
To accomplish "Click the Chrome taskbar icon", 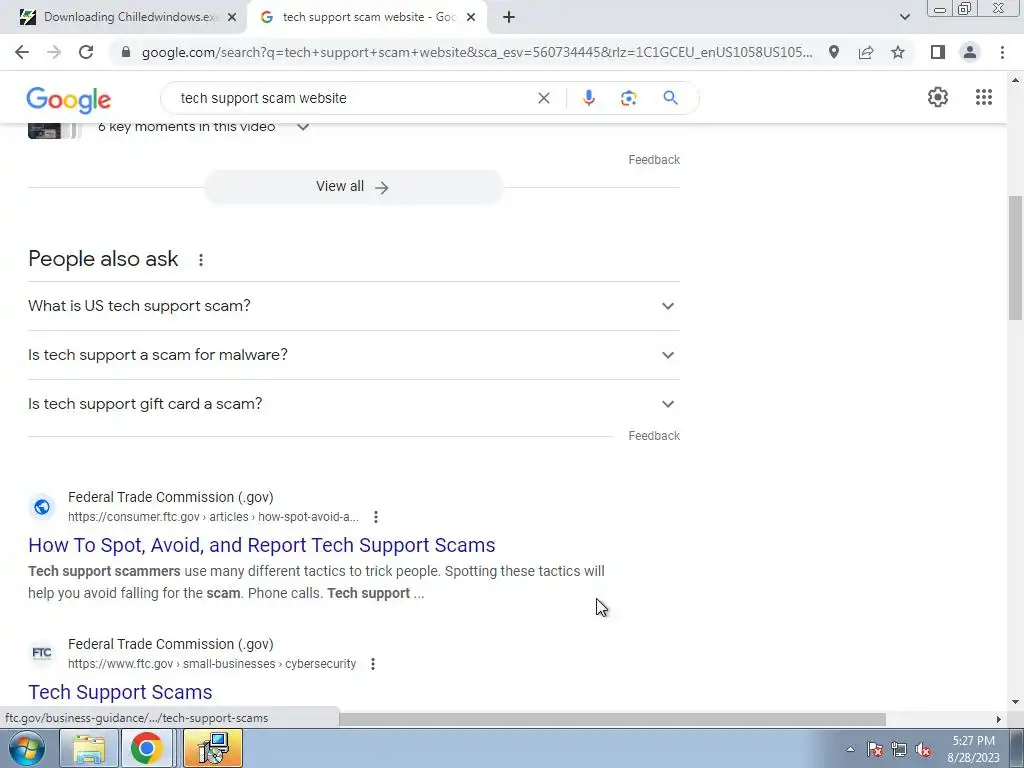I will pyautogui.click(x=146, y=748).
